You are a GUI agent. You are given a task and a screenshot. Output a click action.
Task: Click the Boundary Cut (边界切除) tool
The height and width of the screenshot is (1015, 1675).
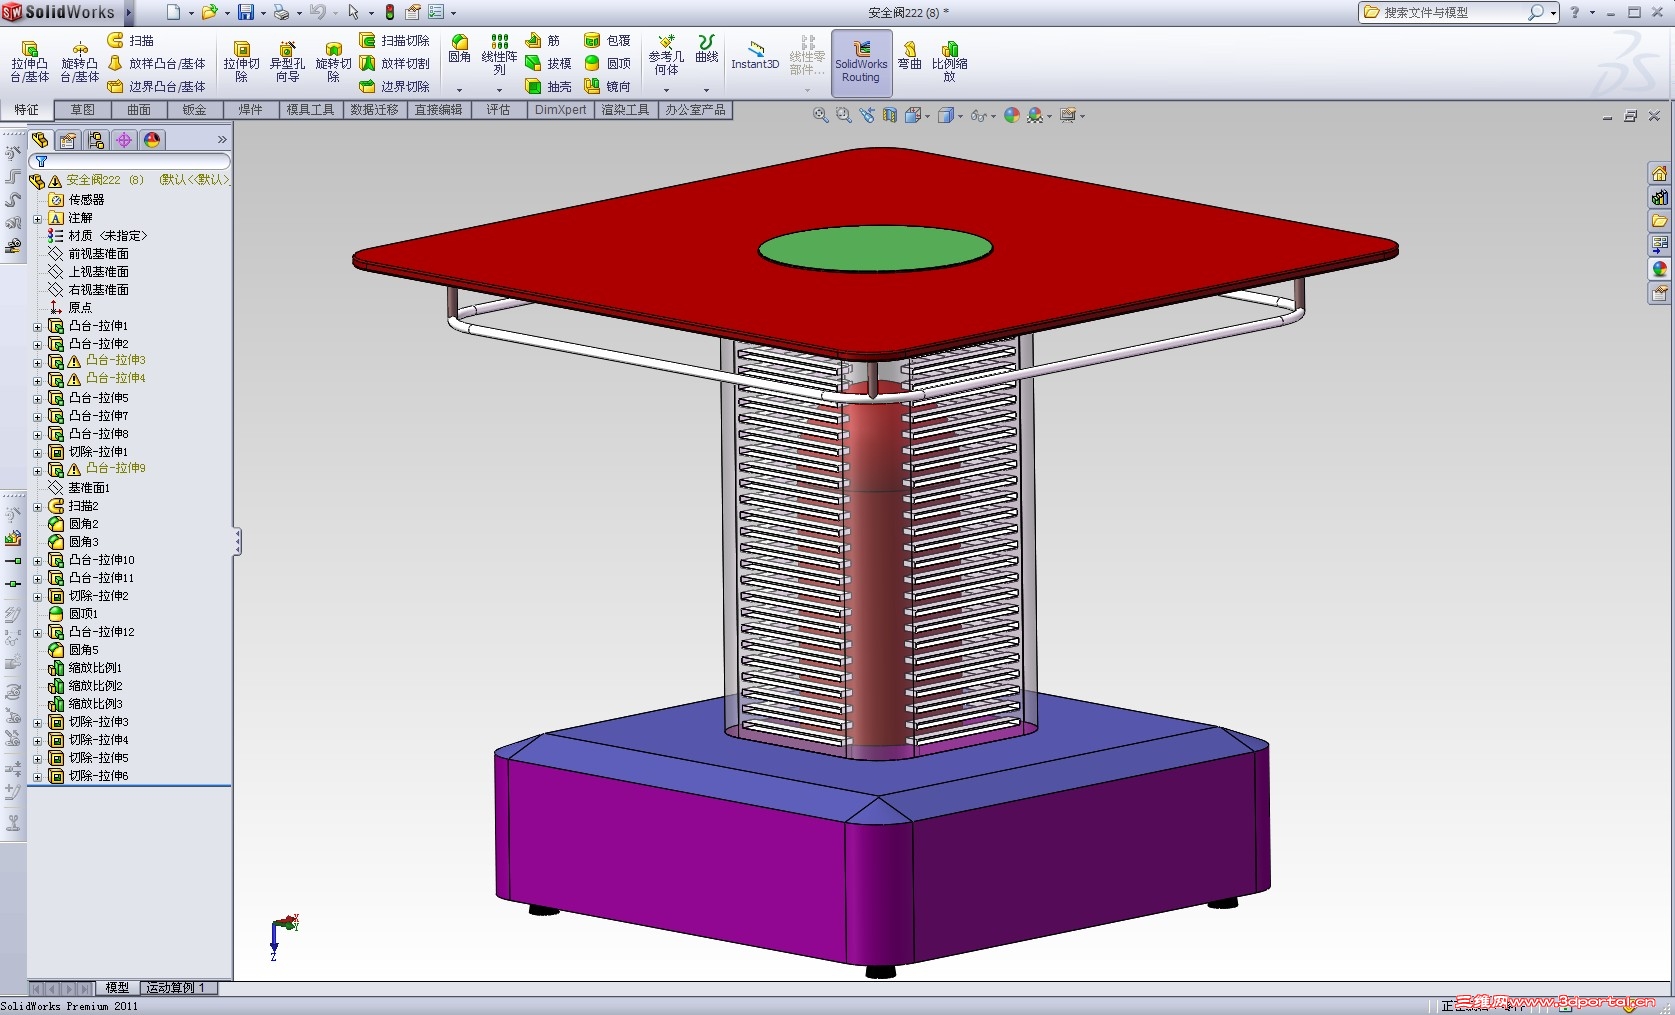click(394, 86)
